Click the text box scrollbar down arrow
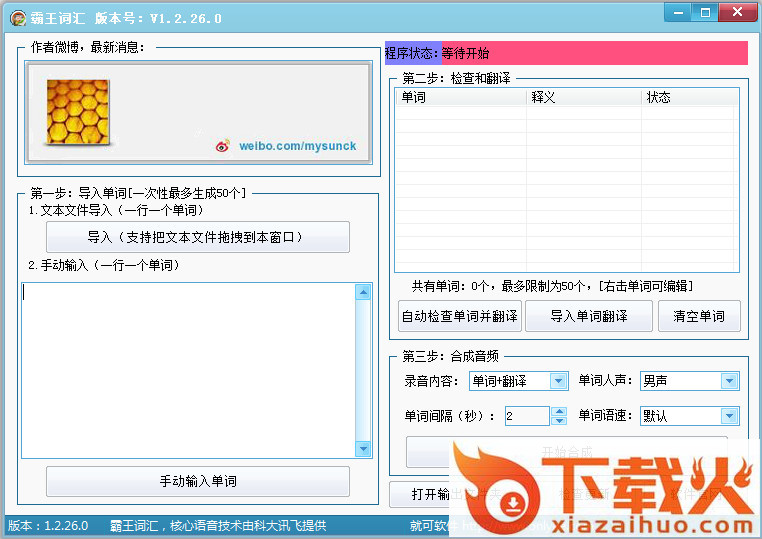Screen dimensions: 762x539 point(363,449)
